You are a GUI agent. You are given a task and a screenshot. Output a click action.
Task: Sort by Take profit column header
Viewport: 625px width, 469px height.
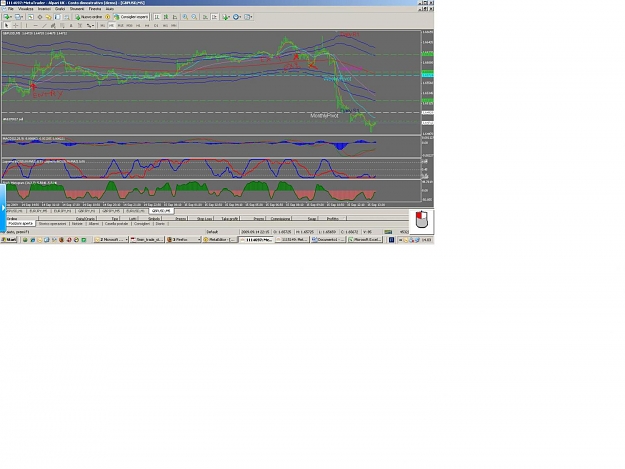point(229,219)
